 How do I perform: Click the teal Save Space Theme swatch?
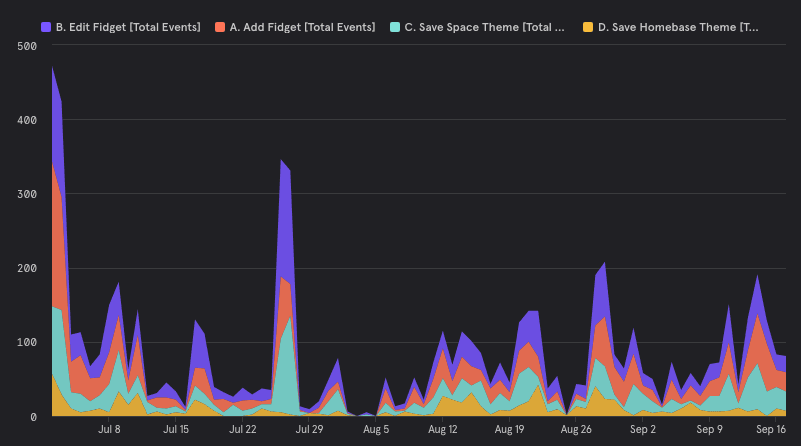point(395,27)
